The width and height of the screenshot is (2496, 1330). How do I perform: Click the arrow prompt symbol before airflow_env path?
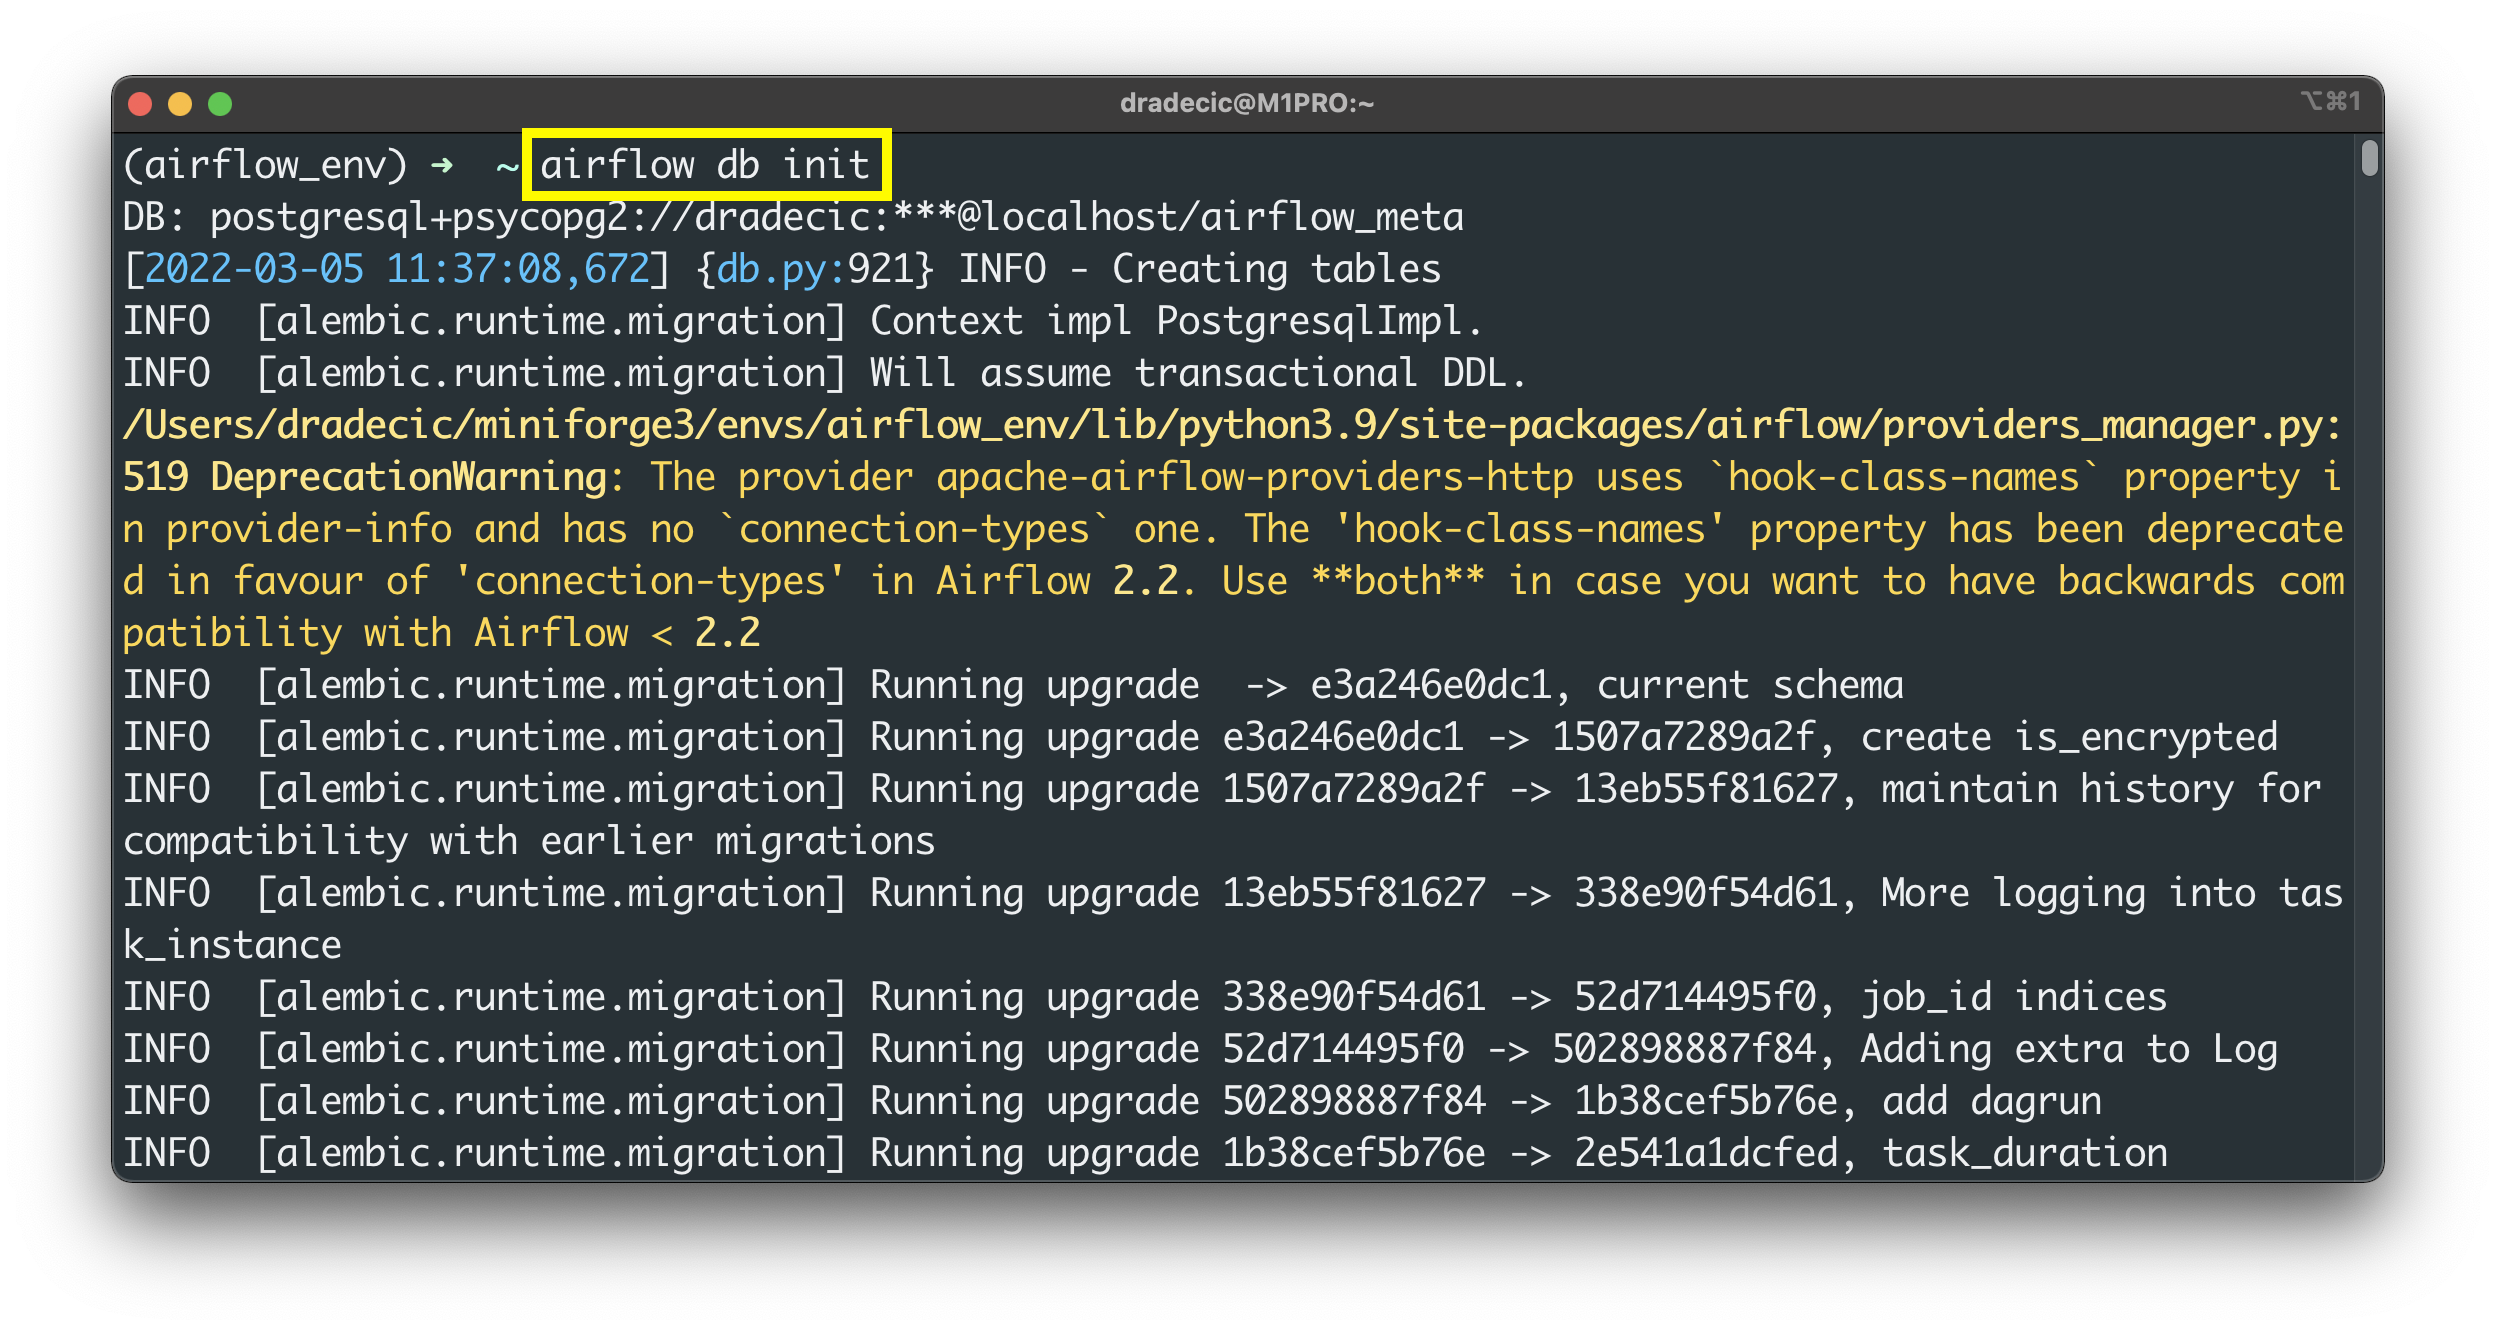[x=441, y=164]
